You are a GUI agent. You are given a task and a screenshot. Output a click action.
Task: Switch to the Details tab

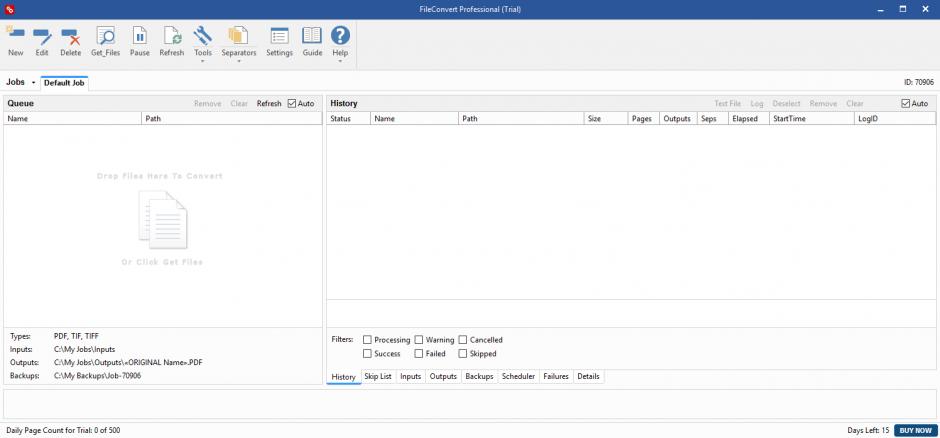coord(588,376)
